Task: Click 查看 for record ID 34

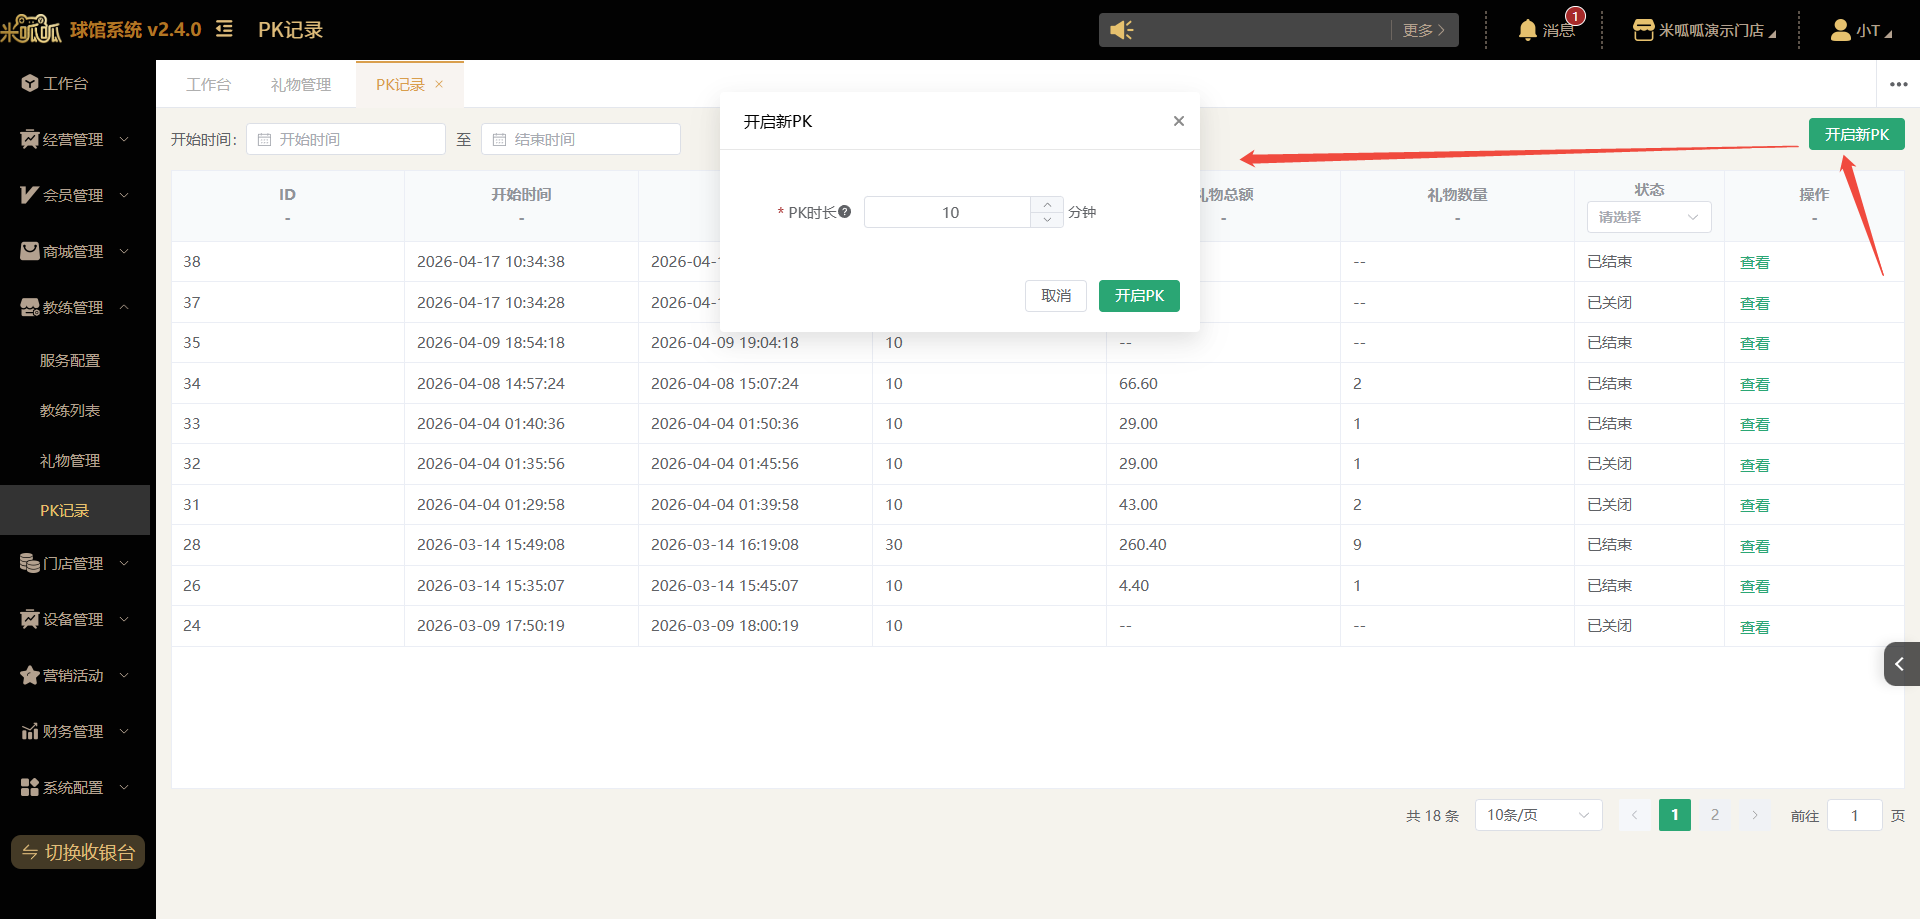Action: [x=1754, y=384]
